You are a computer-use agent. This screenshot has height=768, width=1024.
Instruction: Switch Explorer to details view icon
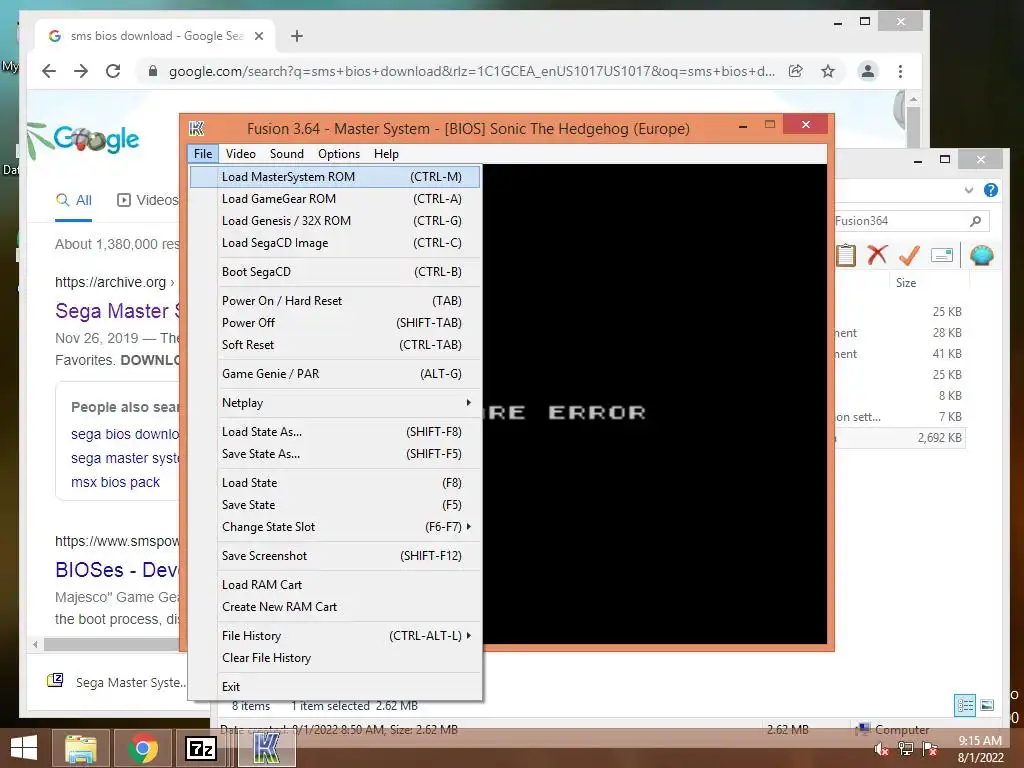tap(965, 705)
